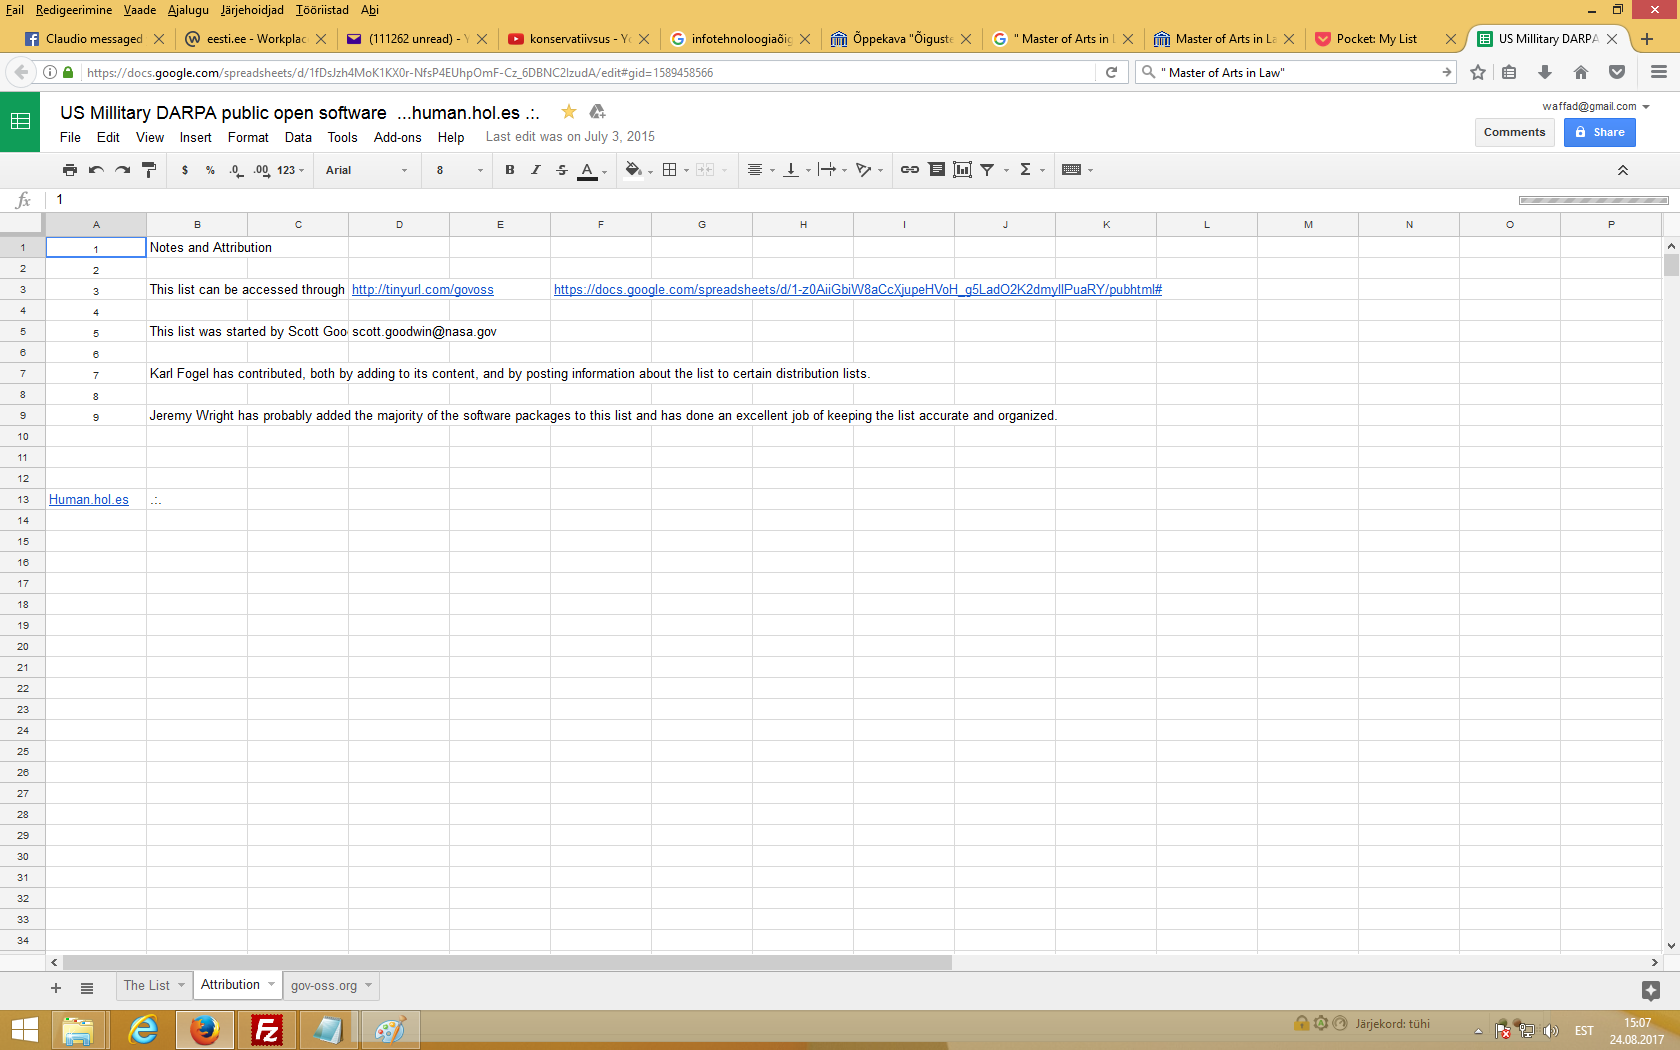
Task: Insert a link using the toolbar icon
Action: (909, 170)
